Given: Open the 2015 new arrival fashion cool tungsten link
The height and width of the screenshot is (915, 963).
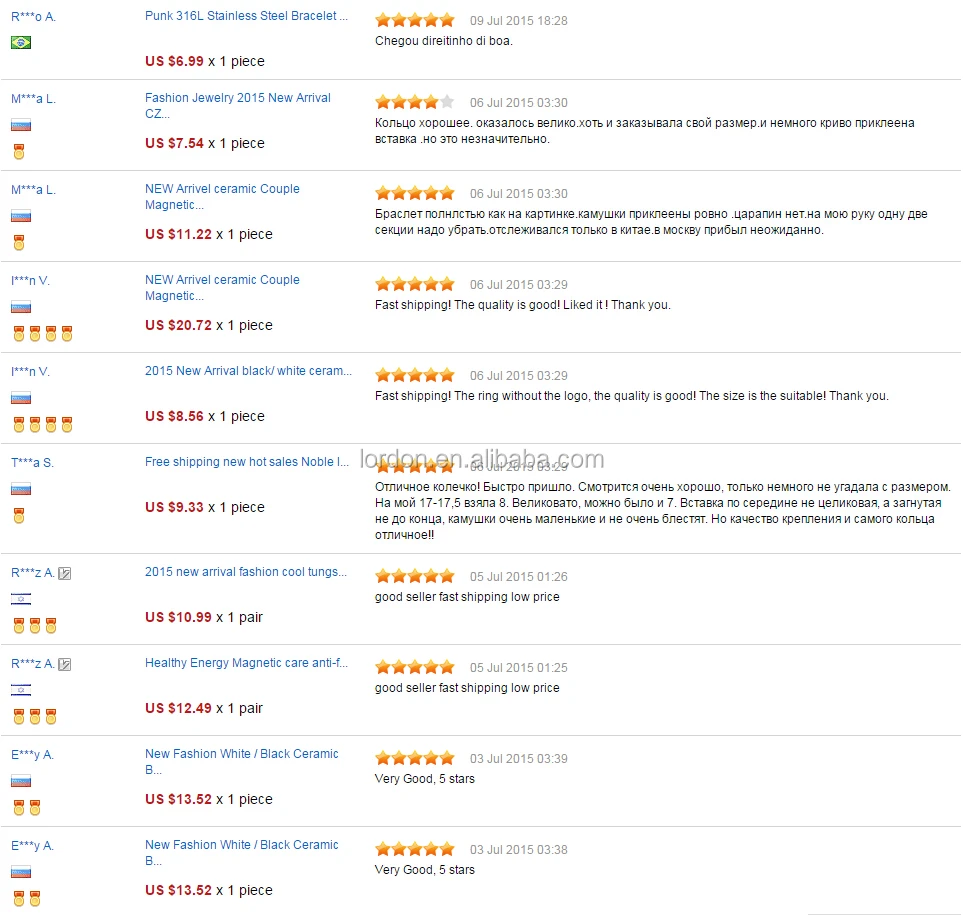Looking at the screenshot, I should click(x=246, y=572).
